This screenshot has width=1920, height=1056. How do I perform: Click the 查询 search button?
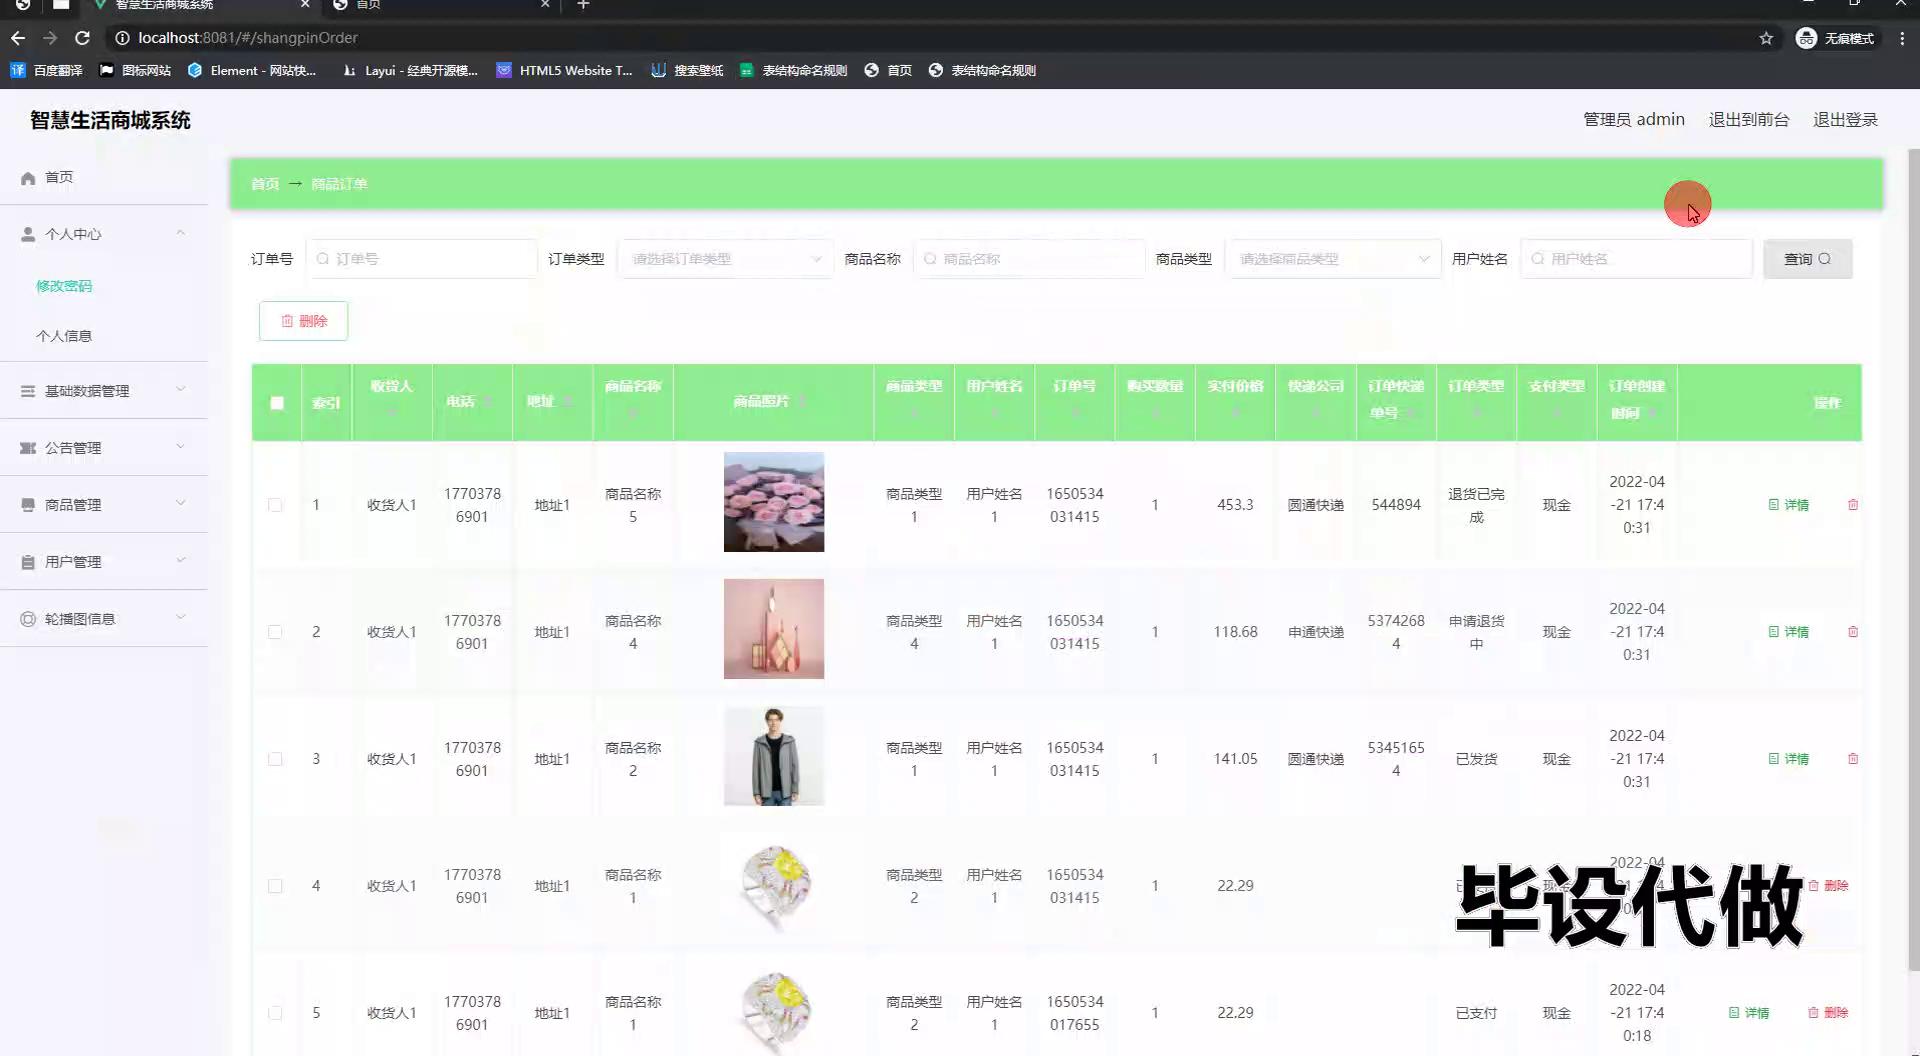pyautogui.click(x=1807, y=259)
